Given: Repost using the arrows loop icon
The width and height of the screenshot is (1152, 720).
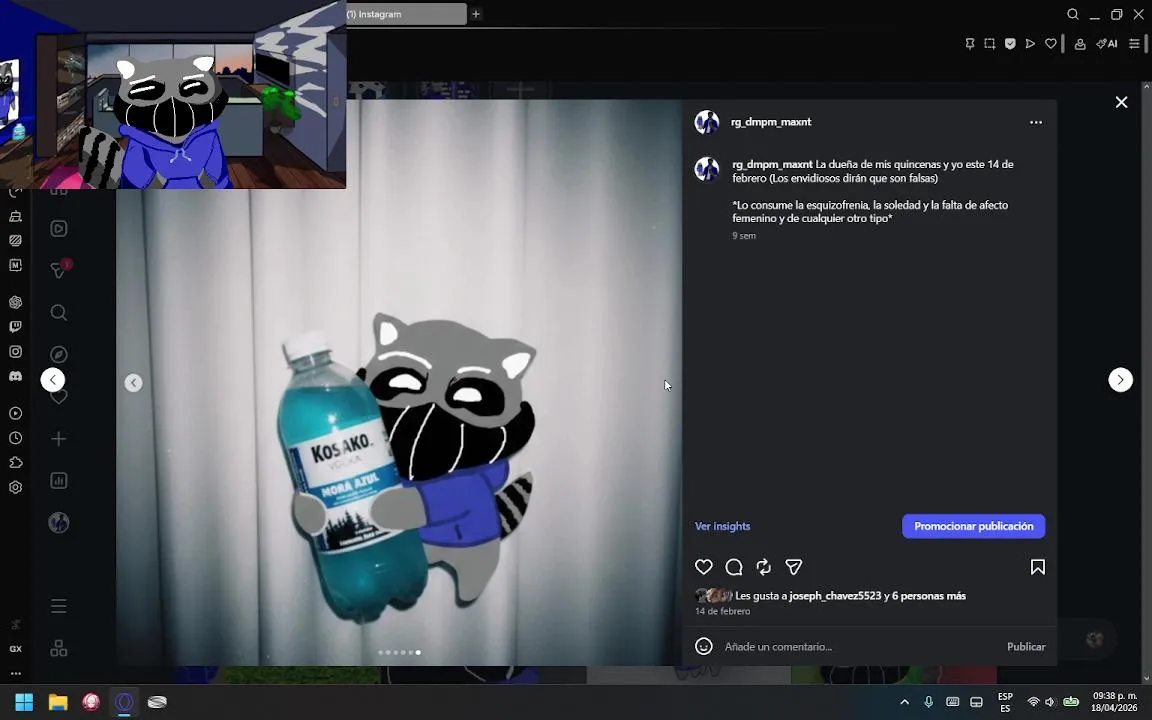Looking at the screenshot, I should click(763, 566).
